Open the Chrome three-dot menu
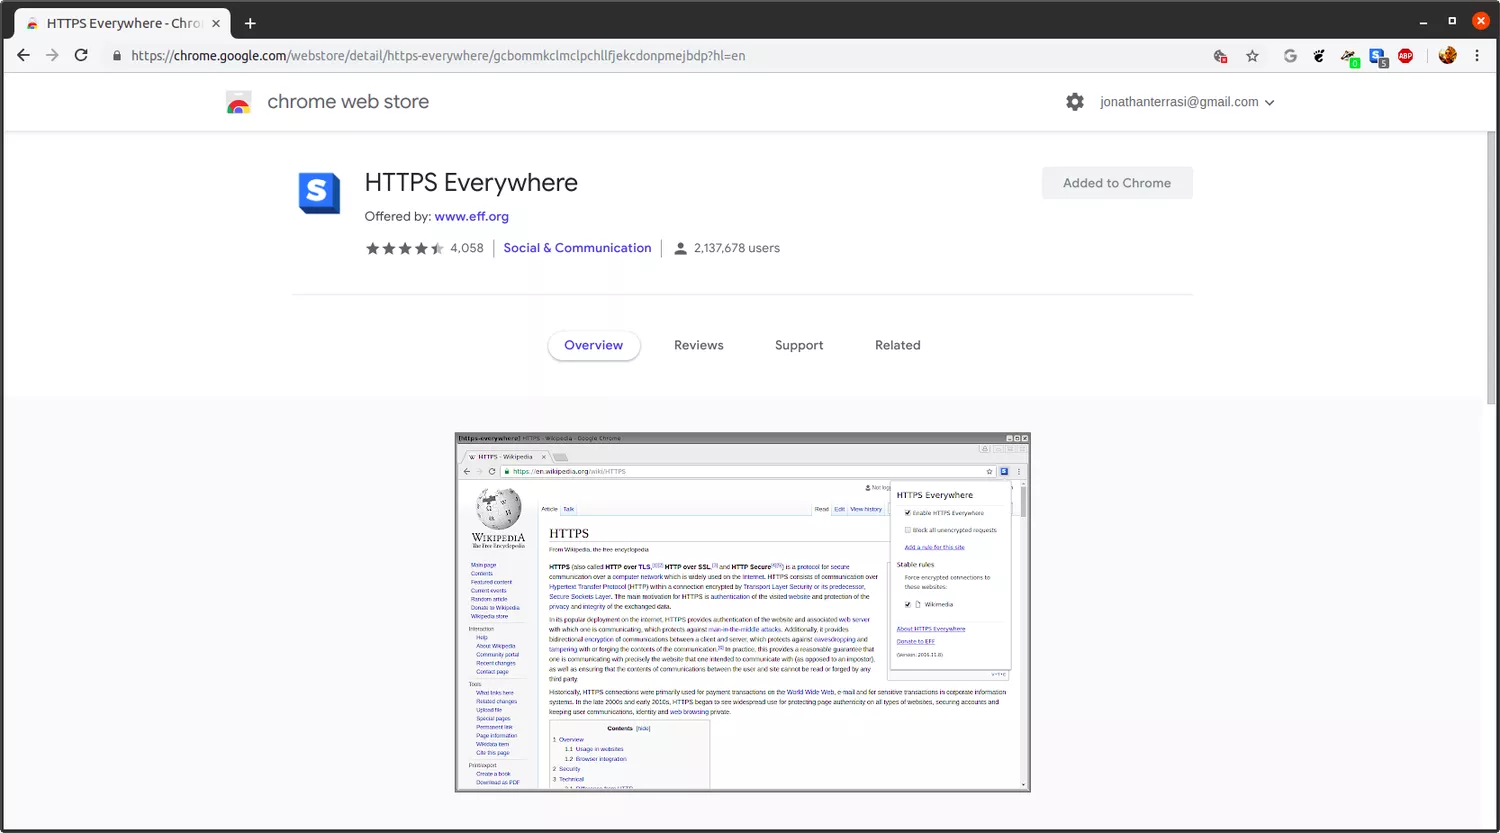Image resolution: width=1500 pixels, height=833 pixels. [1477, 56]
